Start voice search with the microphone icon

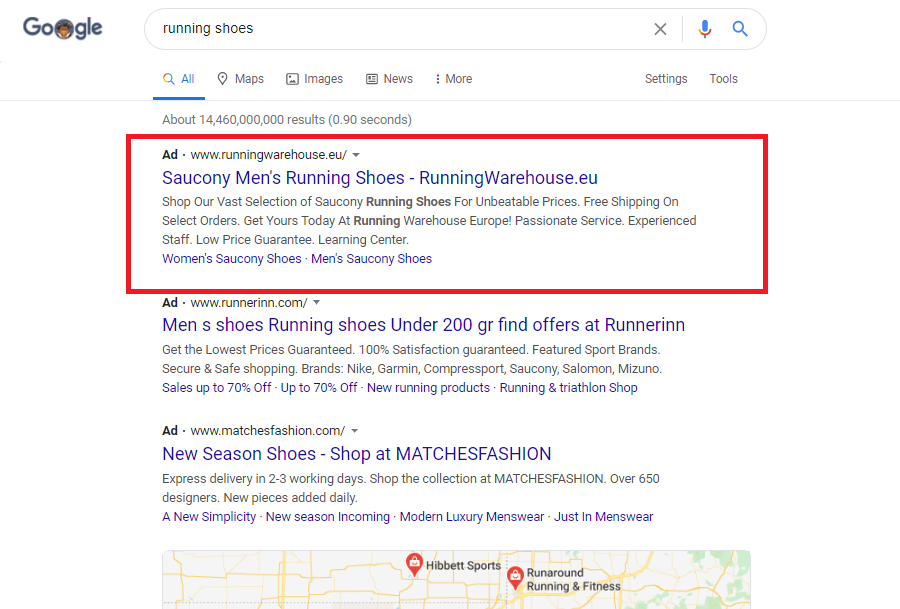pos(705,29)
